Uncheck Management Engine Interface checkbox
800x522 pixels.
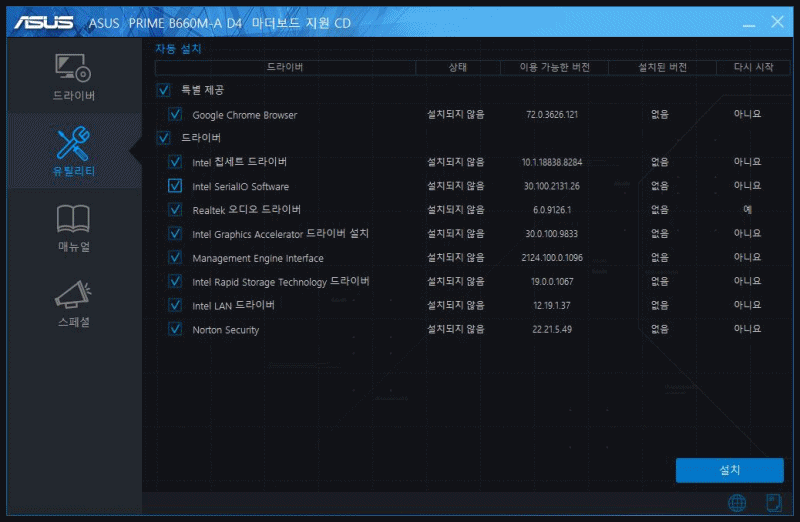point(175,257)
